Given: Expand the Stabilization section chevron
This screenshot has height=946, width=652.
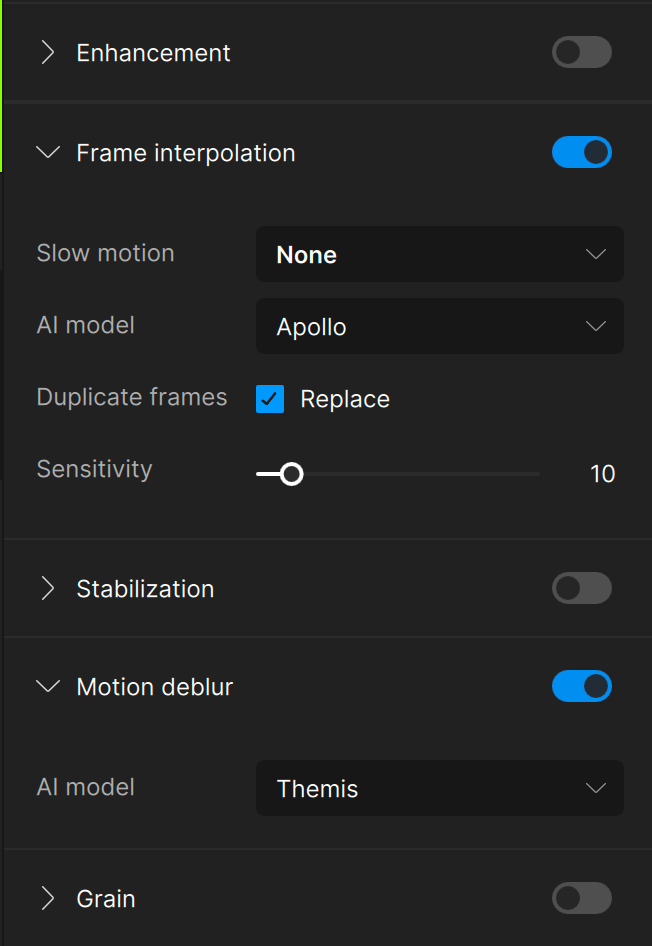Looking at the screenshot, I should pyautogui.click(x=47, y=589).
